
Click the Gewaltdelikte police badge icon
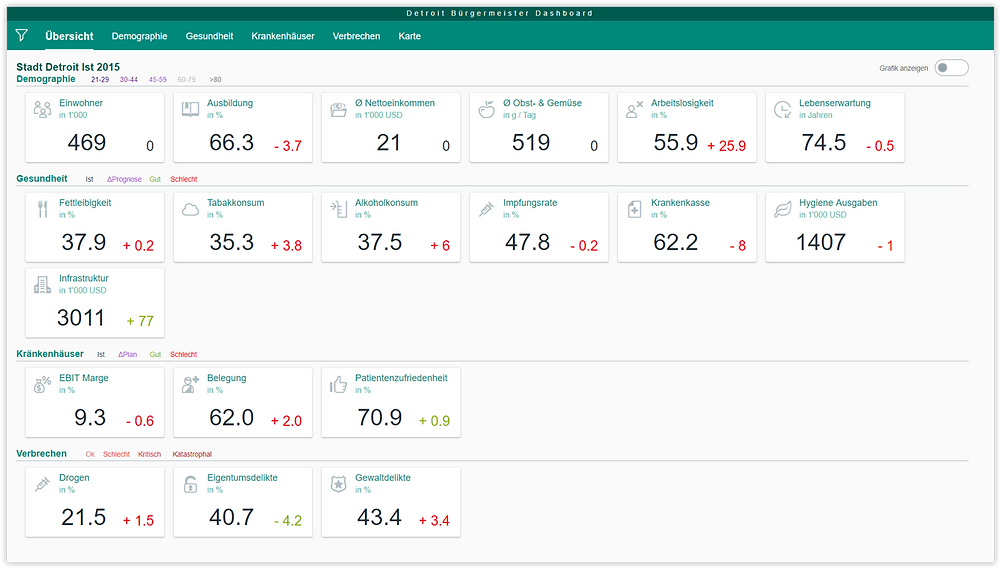click(x=338, y=484)
